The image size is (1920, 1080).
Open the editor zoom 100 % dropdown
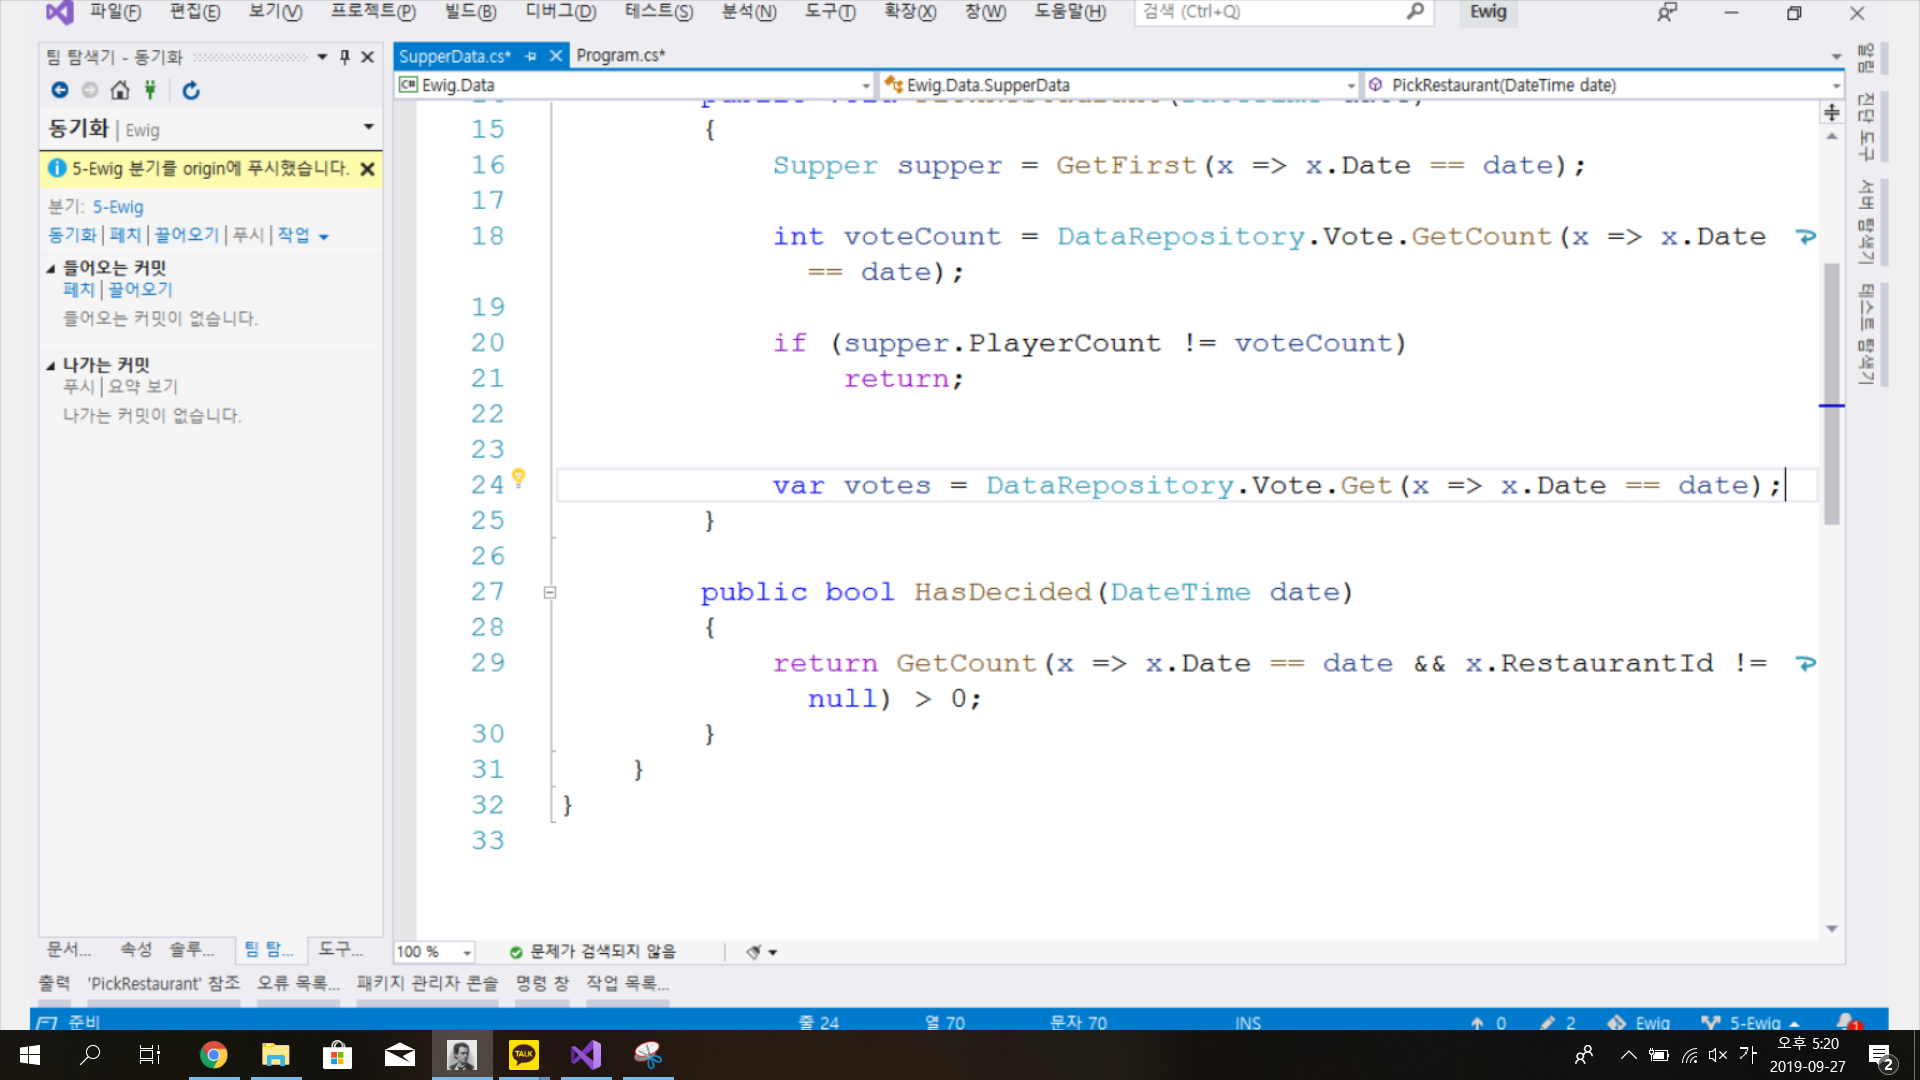coord(466,952)
